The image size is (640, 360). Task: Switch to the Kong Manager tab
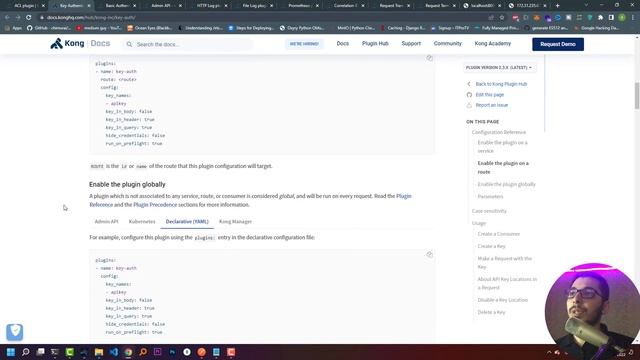pos(235,221)
